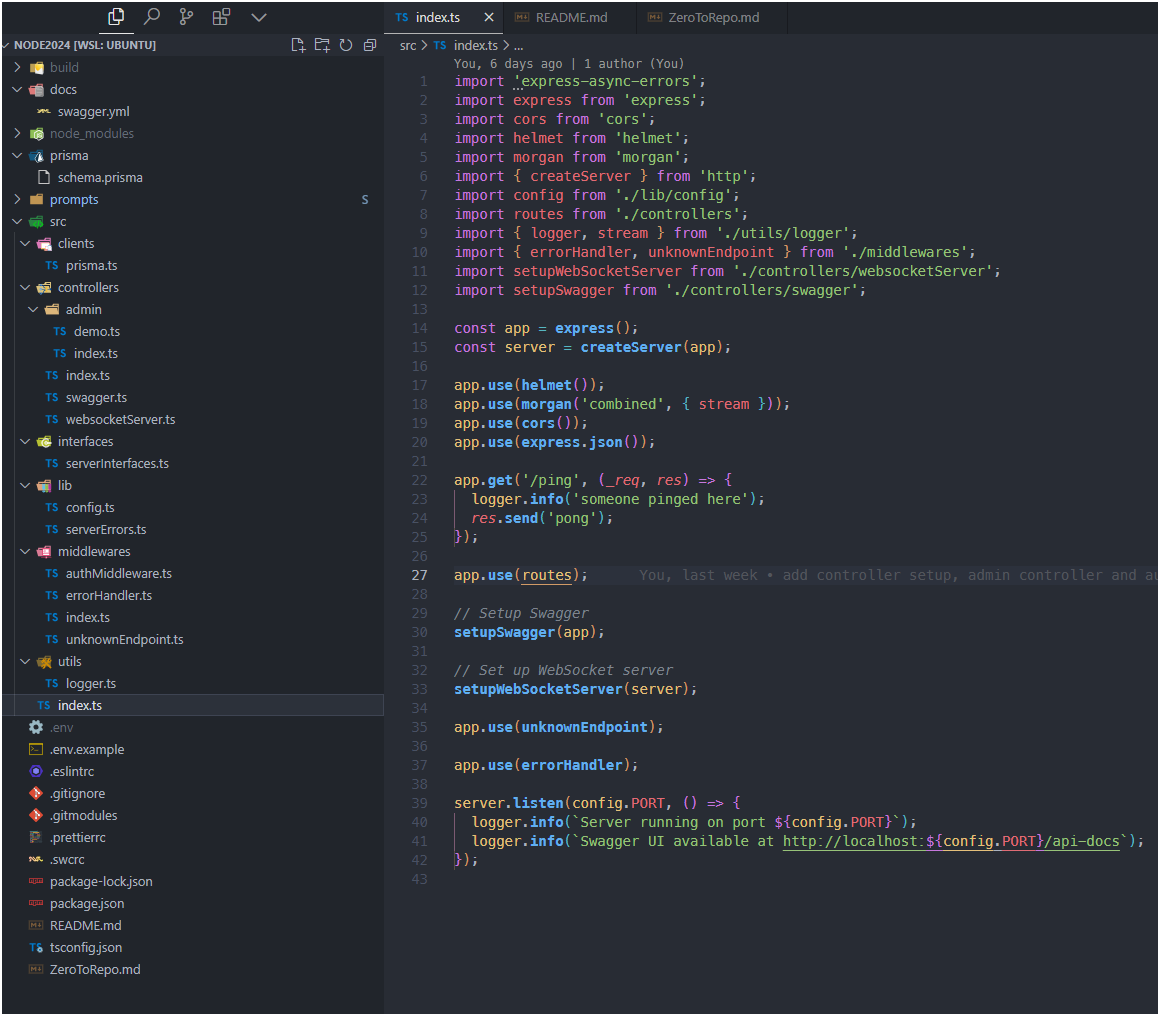The image size is (1160, 1016).
Task: Open the additional views chevron dropdown
Action: (x=259, y=17)
